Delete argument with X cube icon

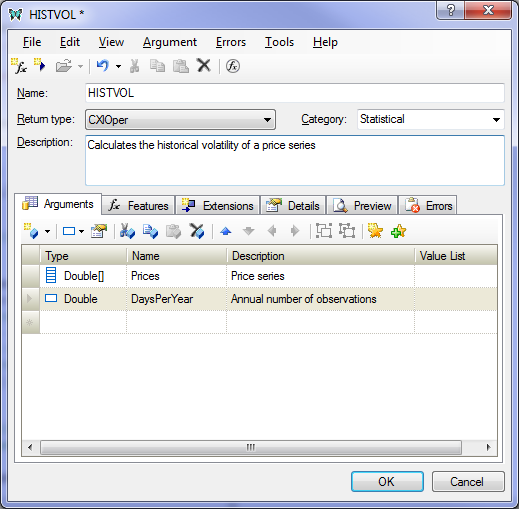click(x=197, y=231)
